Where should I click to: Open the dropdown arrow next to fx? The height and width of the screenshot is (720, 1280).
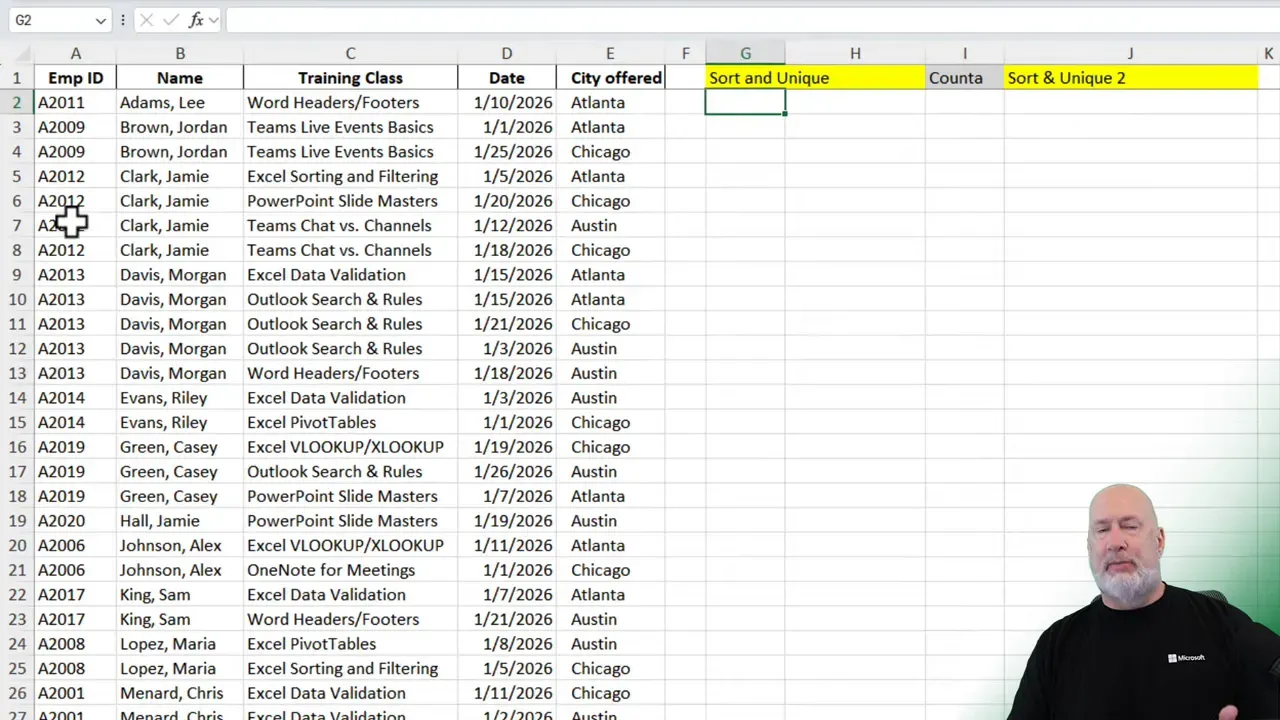click(212, 19)
